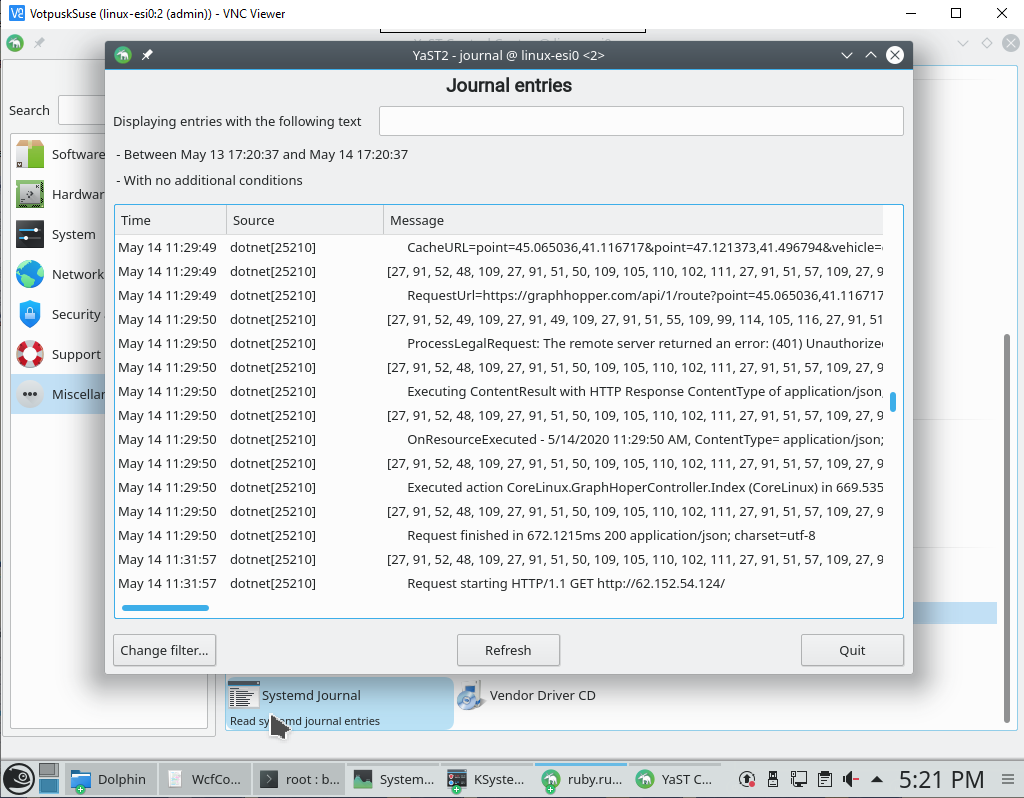Click the clock showing 5:21 PM
1024x798 pixels.
pos(941,779)
